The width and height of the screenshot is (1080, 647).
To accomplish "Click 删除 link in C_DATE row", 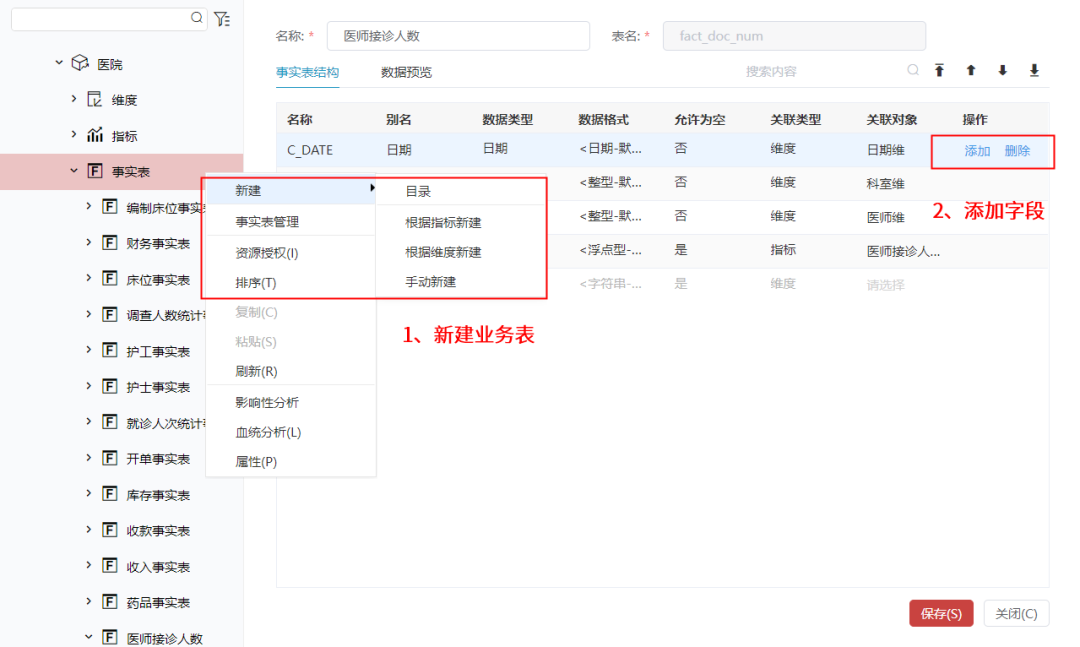I will (1017, 151).
